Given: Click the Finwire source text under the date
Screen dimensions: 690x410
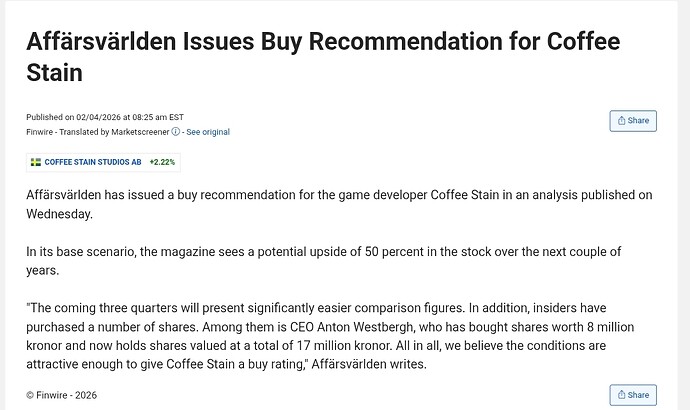Looking at the screenshot, I should click(40, 132).
